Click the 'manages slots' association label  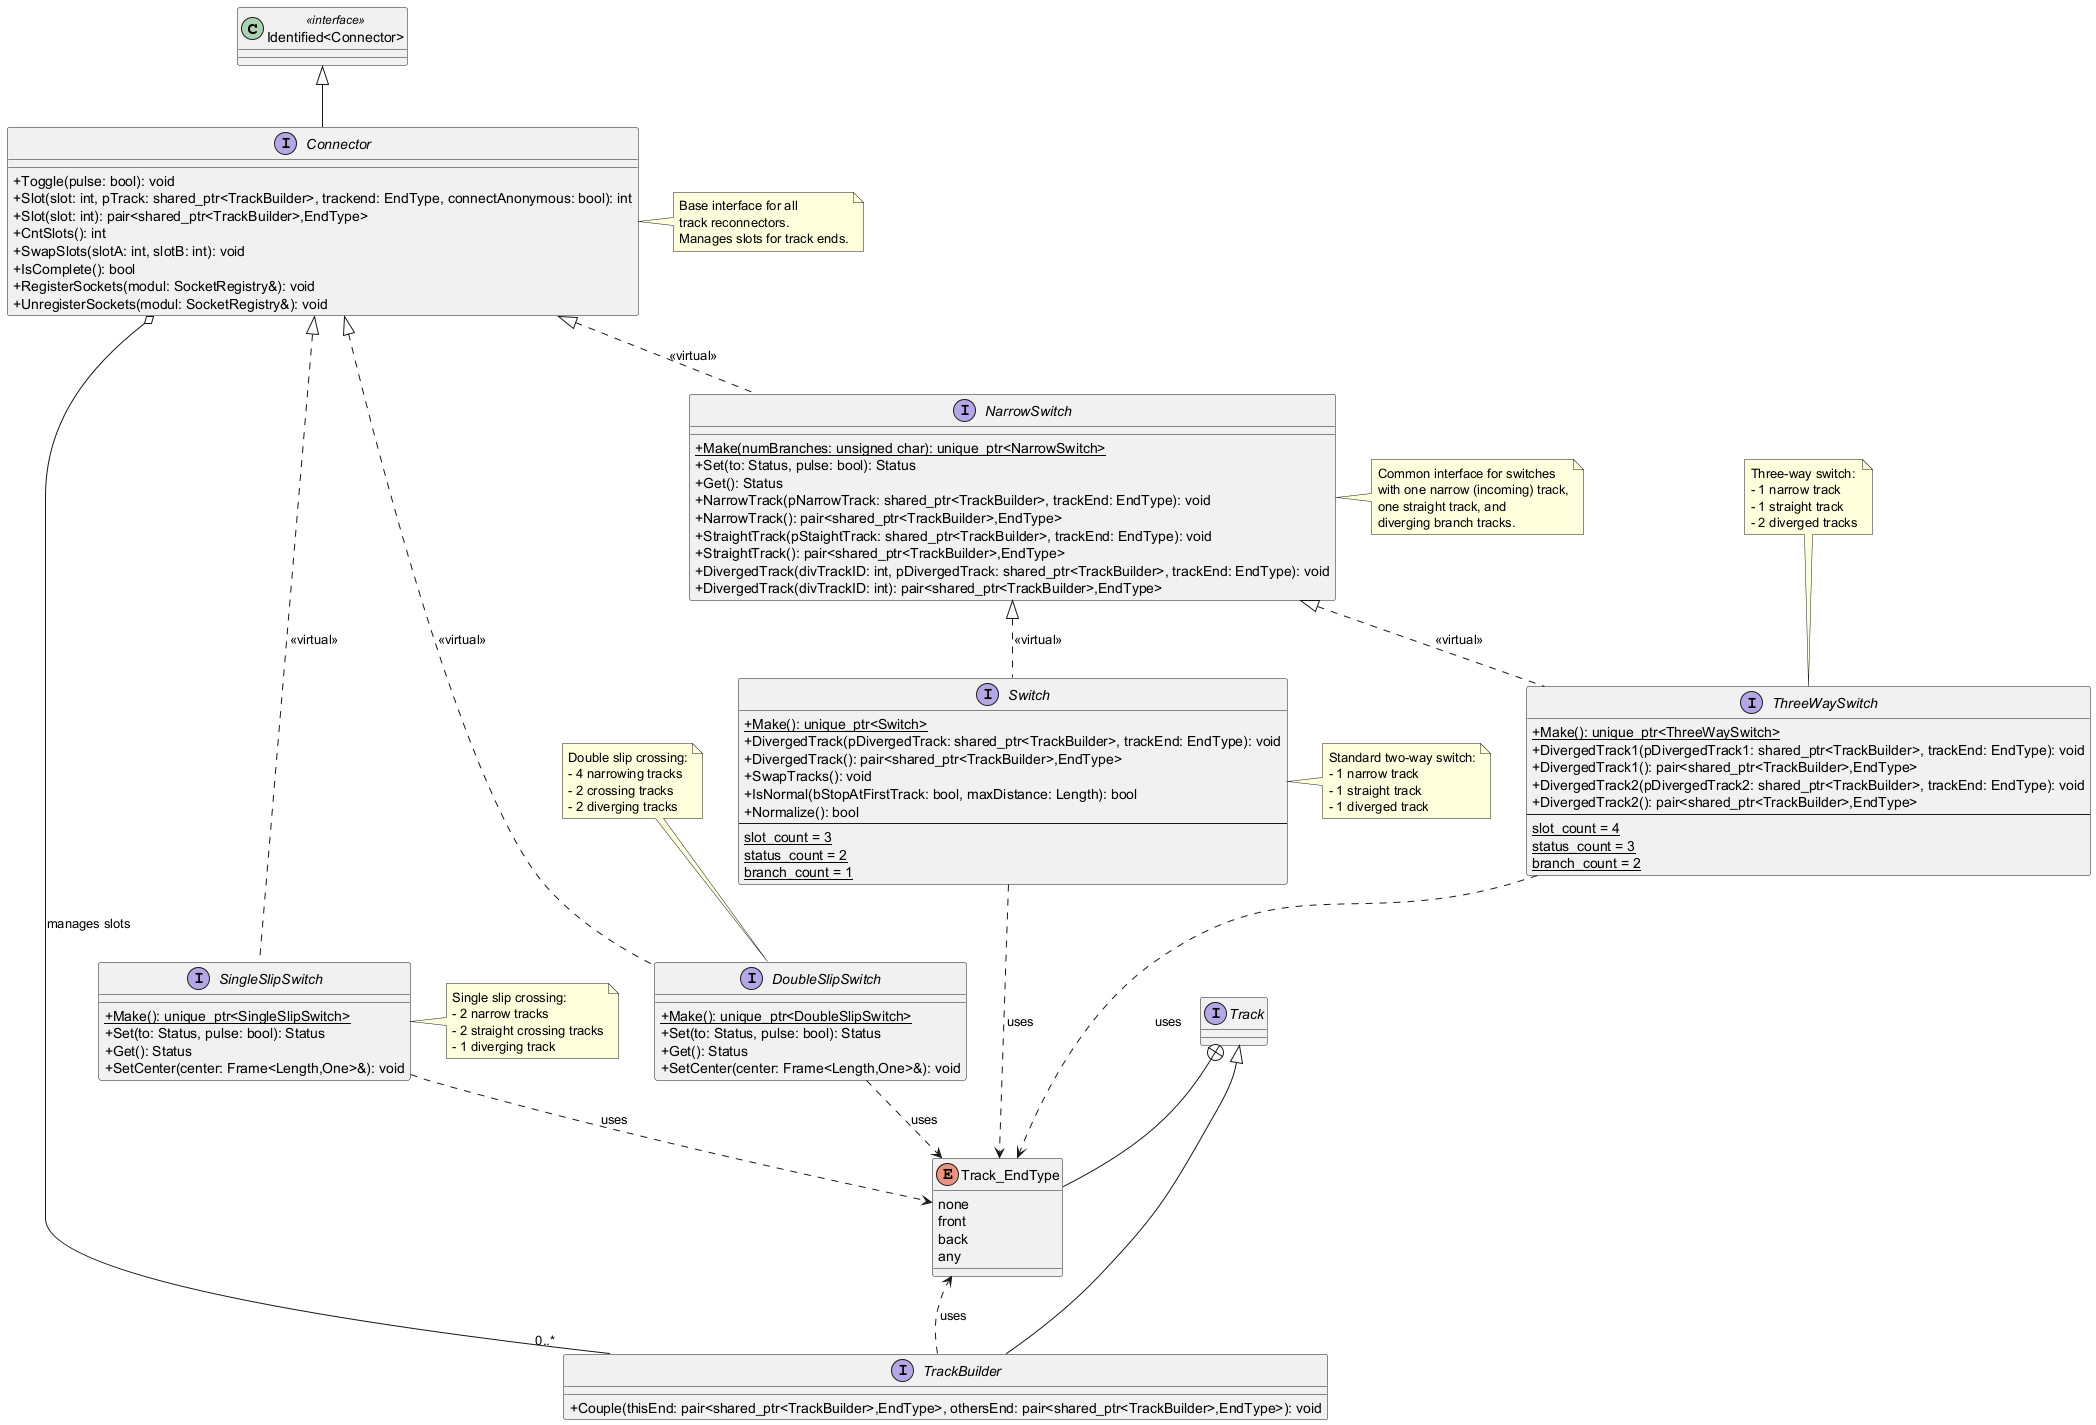[88, 924]
